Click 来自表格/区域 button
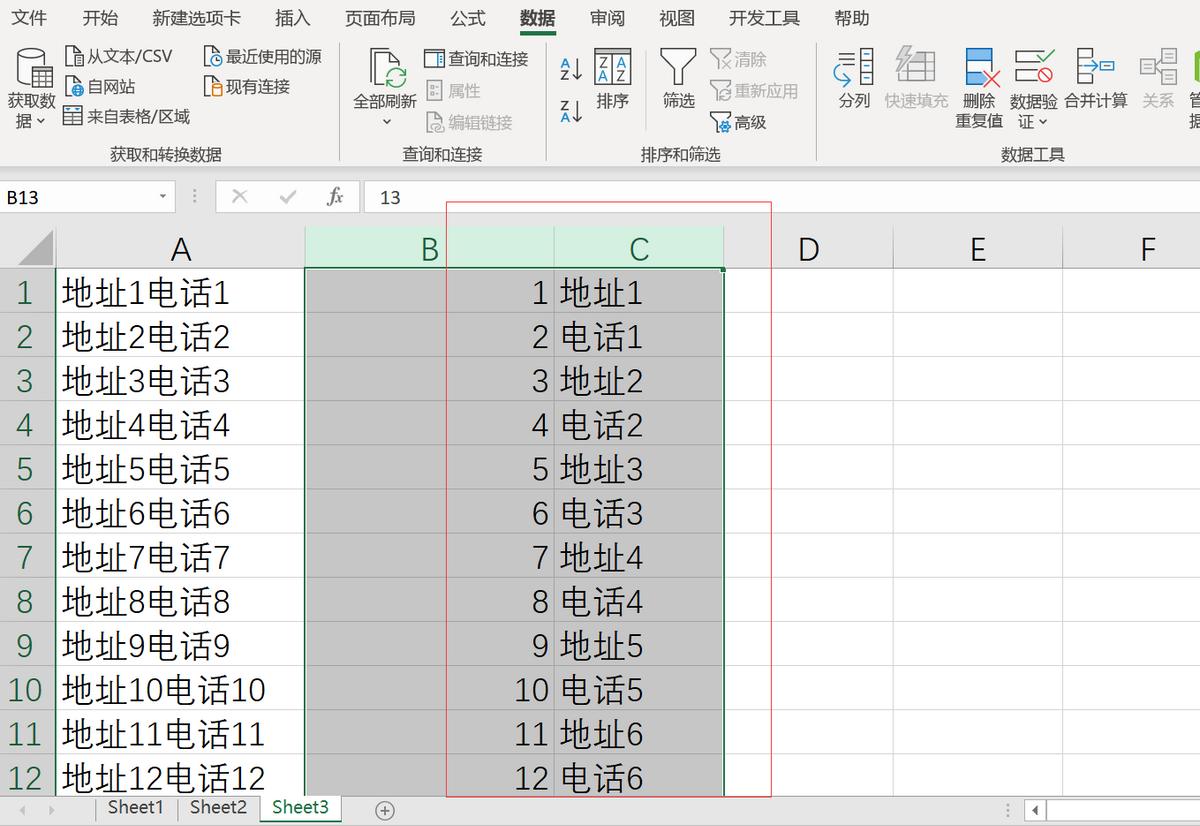This screenshot has width=1200, height=826. click(x=126, y=116)
